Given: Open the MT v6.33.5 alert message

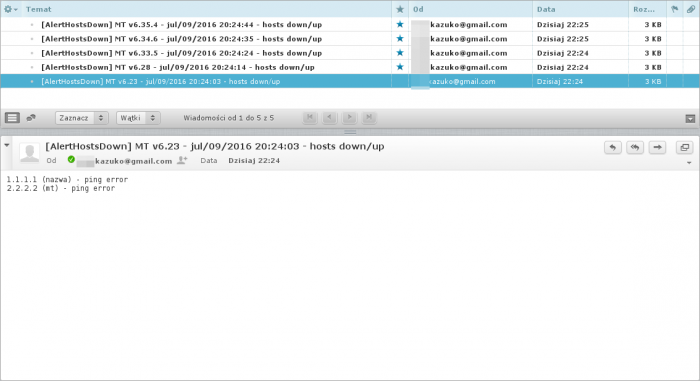Looking at the screenshot, I should 181,53.
